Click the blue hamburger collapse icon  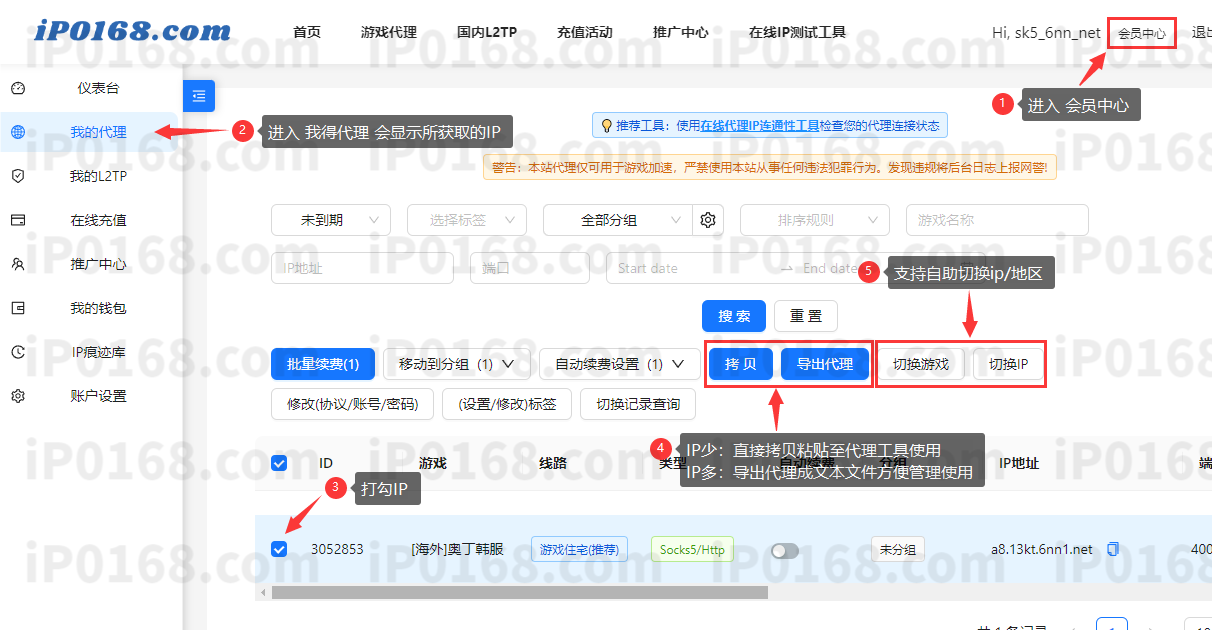click(198, 96)
